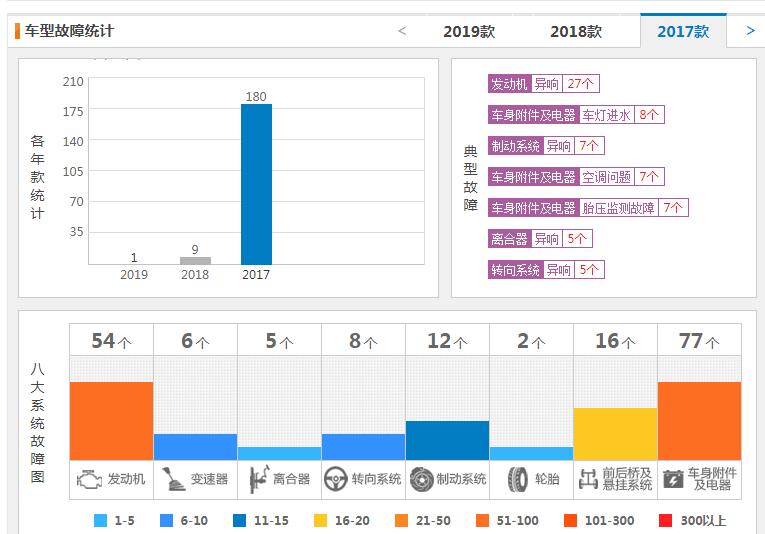The image size is (765, 534).
Task: Click the 180 value label above bar
Action: (256, 97)
